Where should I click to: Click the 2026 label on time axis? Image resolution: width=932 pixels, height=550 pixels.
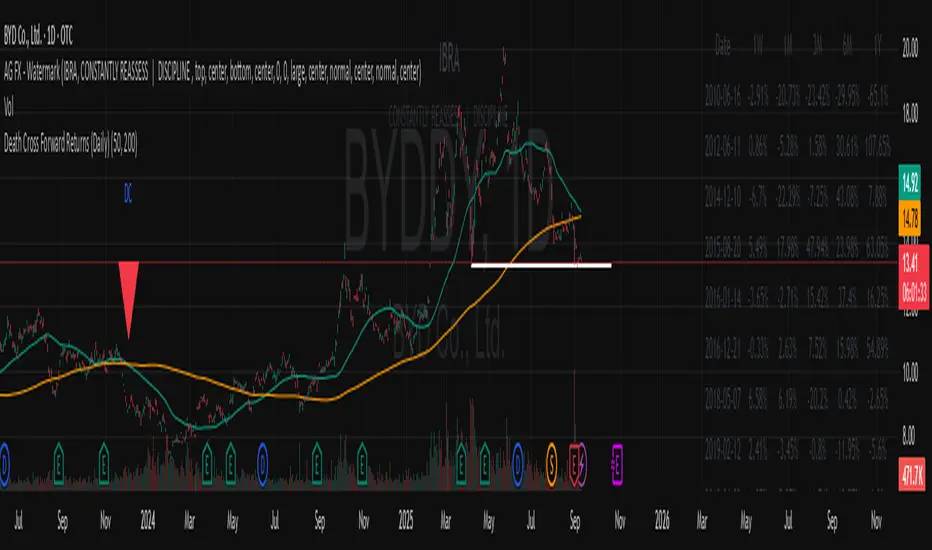[x=662, y=521]
